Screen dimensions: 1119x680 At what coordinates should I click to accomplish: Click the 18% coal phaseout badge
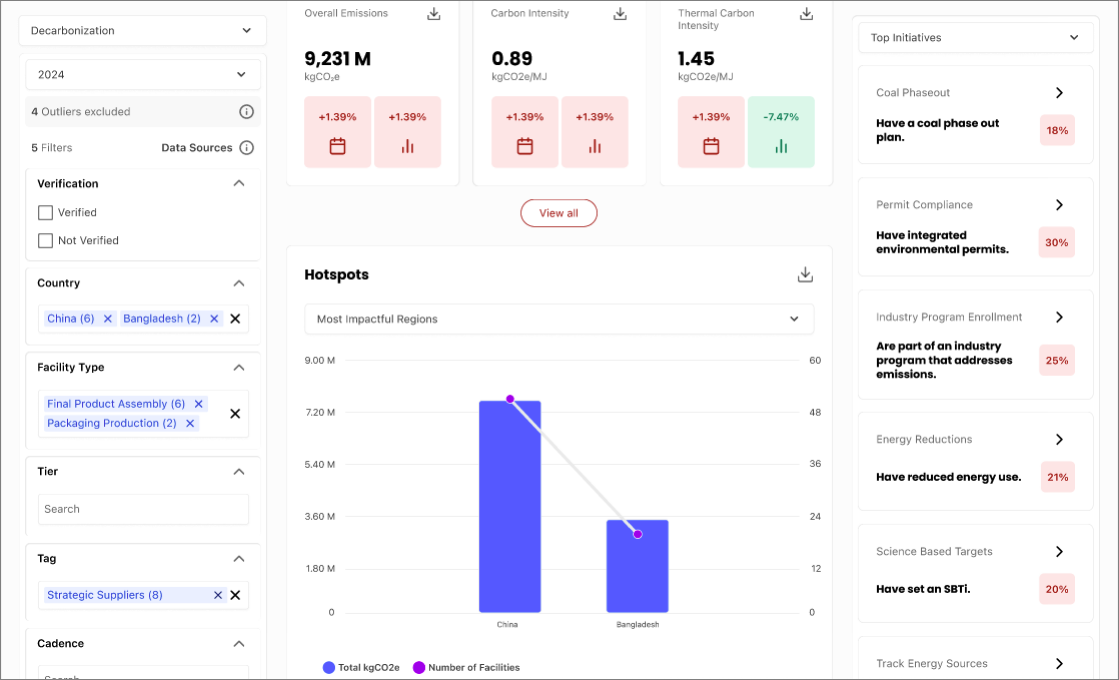(x=1057, y=131)
